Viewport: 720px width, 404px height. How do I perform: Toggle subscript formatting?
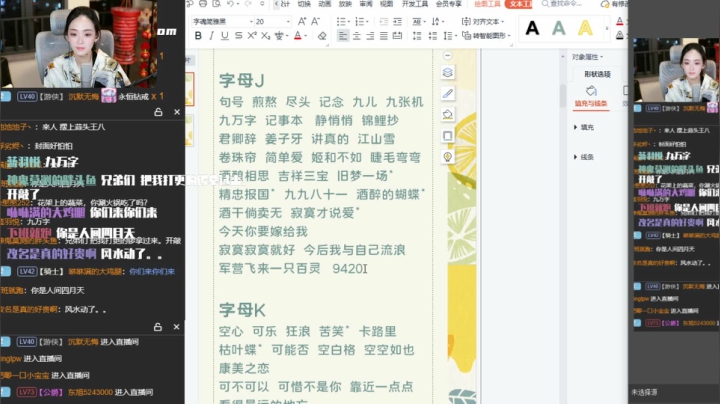[x=265, y=36]
